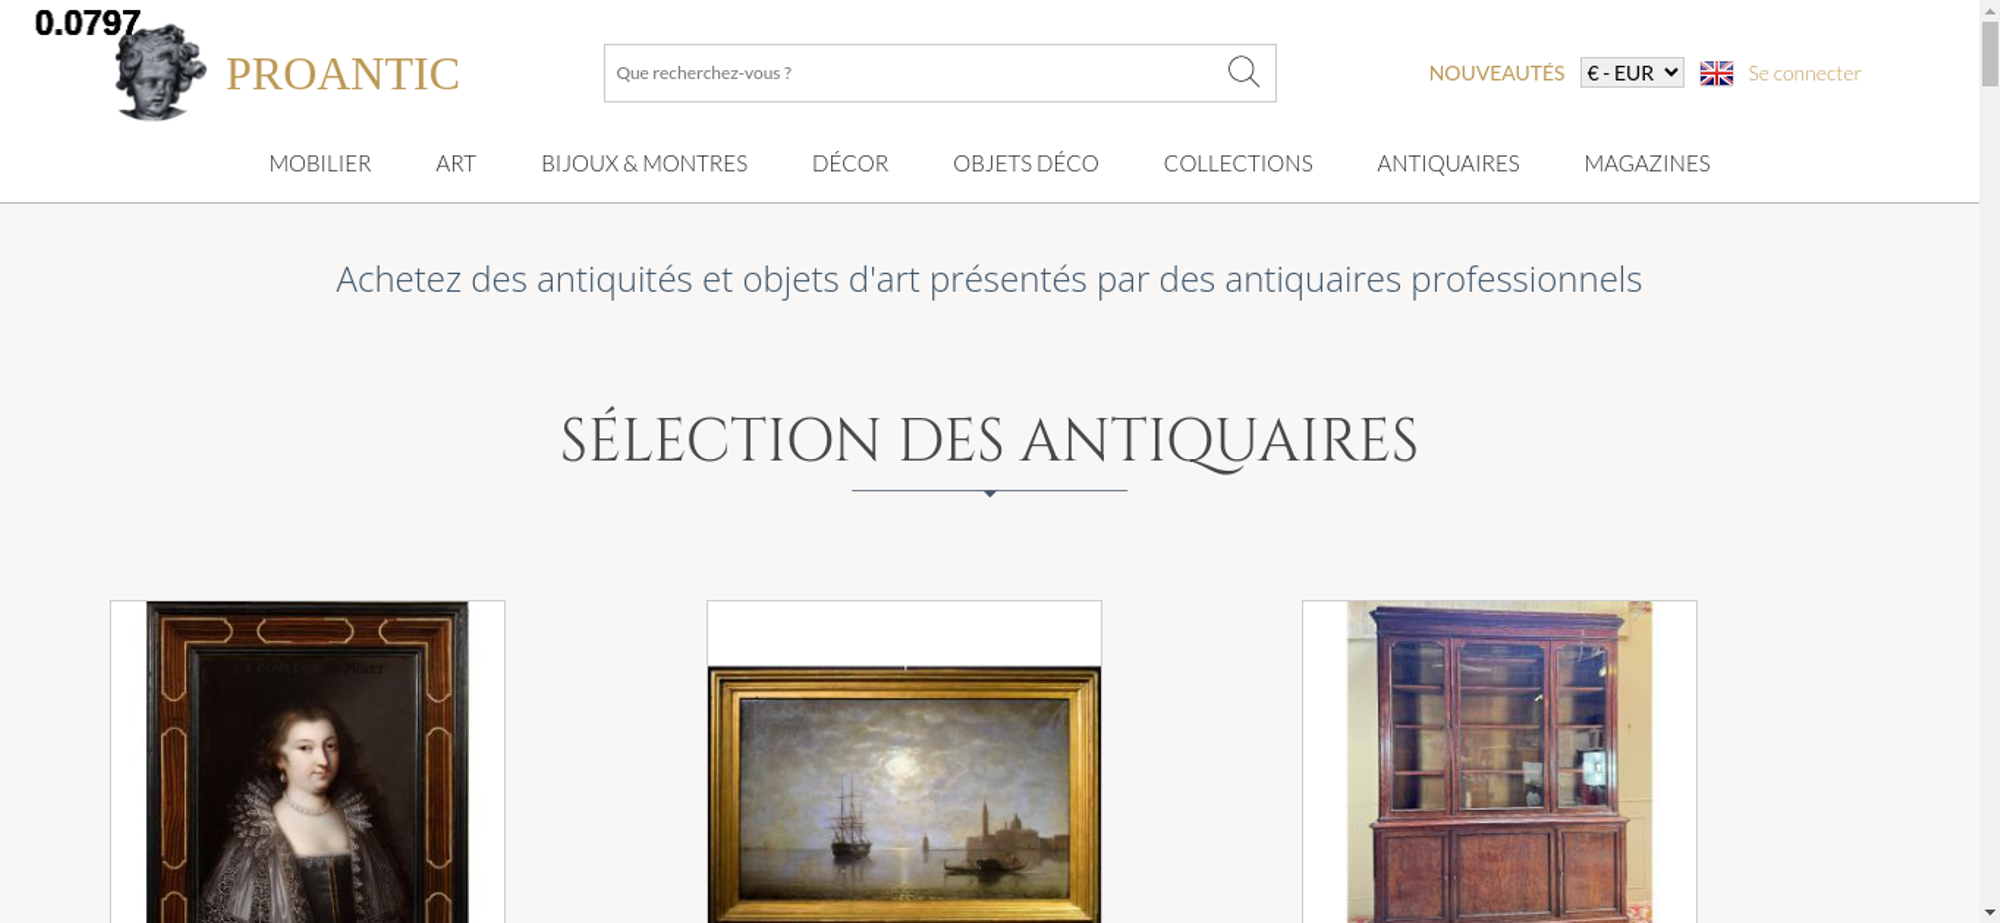This screenshot has width=2000, height=923.
Task: Click the Se connecter link
Action: 1804,73
